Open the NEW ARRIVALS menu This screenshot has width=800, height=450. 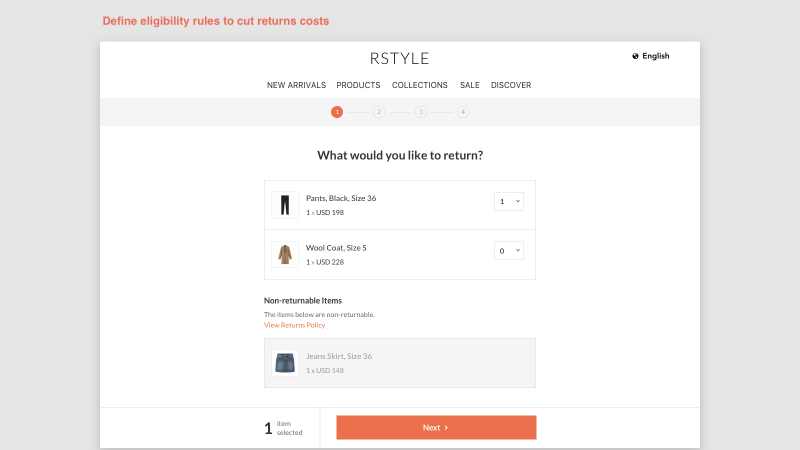(296, 85)
